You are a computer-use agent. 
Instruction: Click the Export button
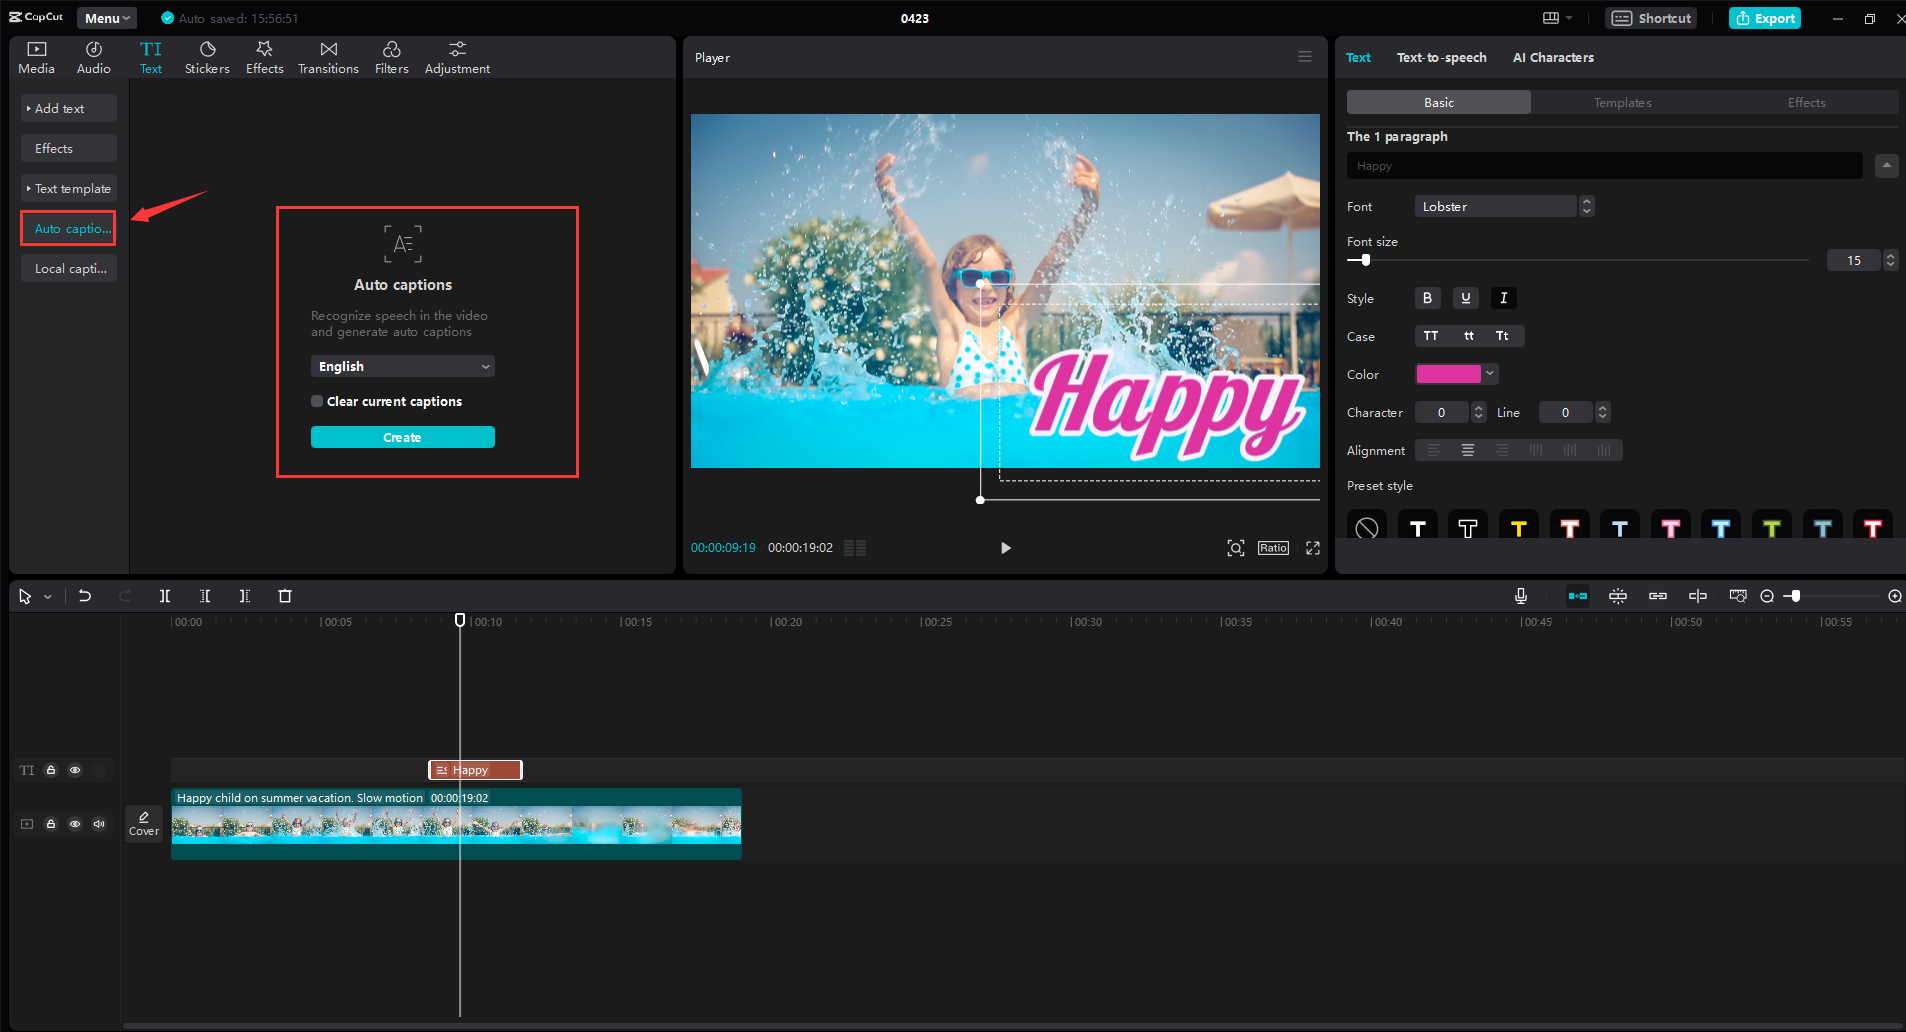[1763, 17]
